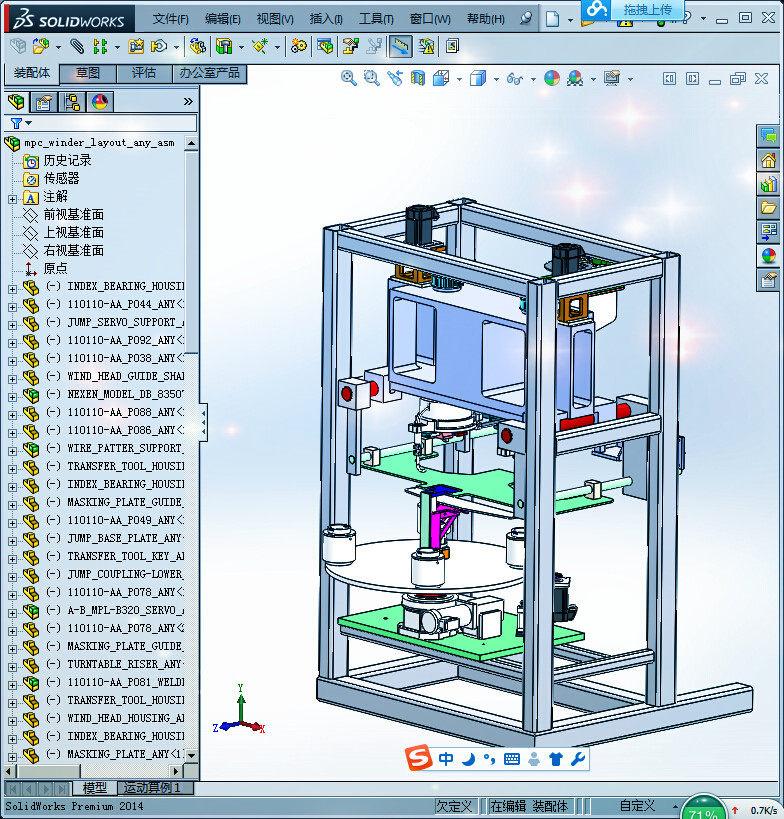784x819 pixels.
Task: Select TURNTABLE_RISER_ANY component in tree
Action: [124, 664]
